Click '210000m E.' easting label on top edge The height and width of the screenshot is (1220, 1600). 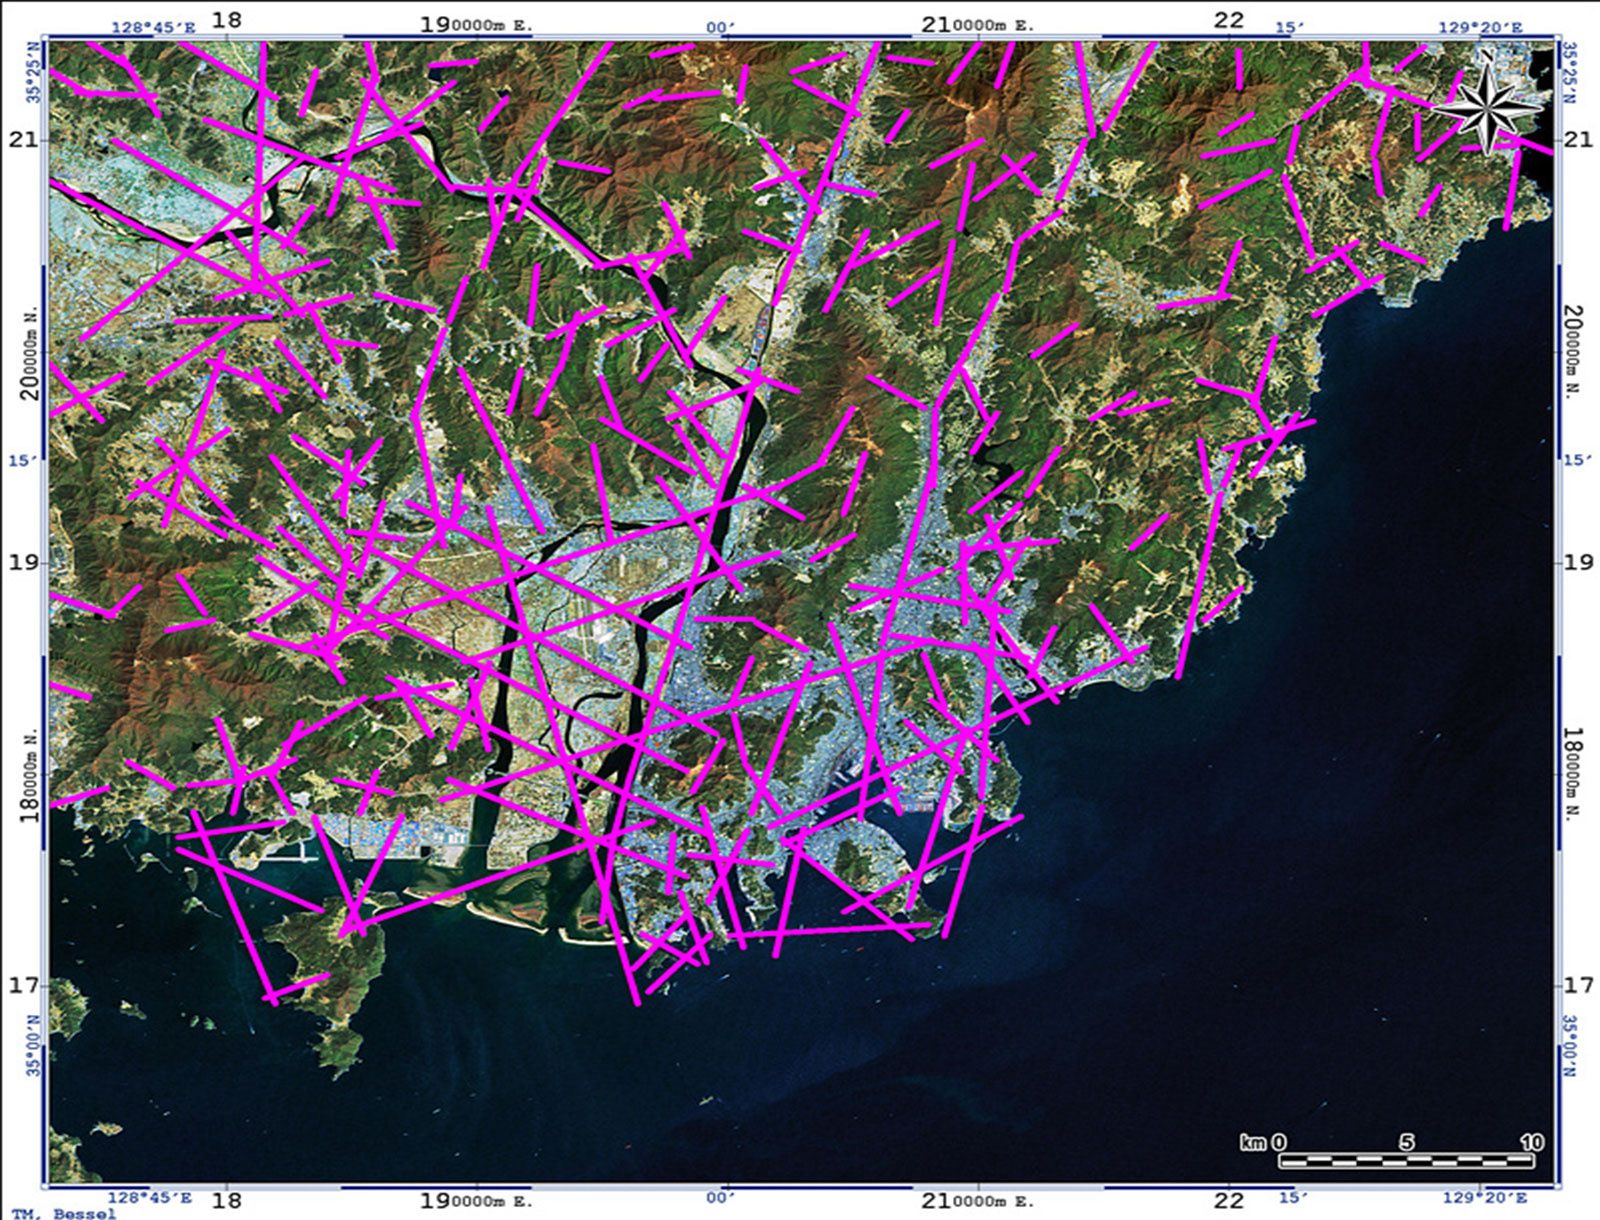tap(977, 25)
